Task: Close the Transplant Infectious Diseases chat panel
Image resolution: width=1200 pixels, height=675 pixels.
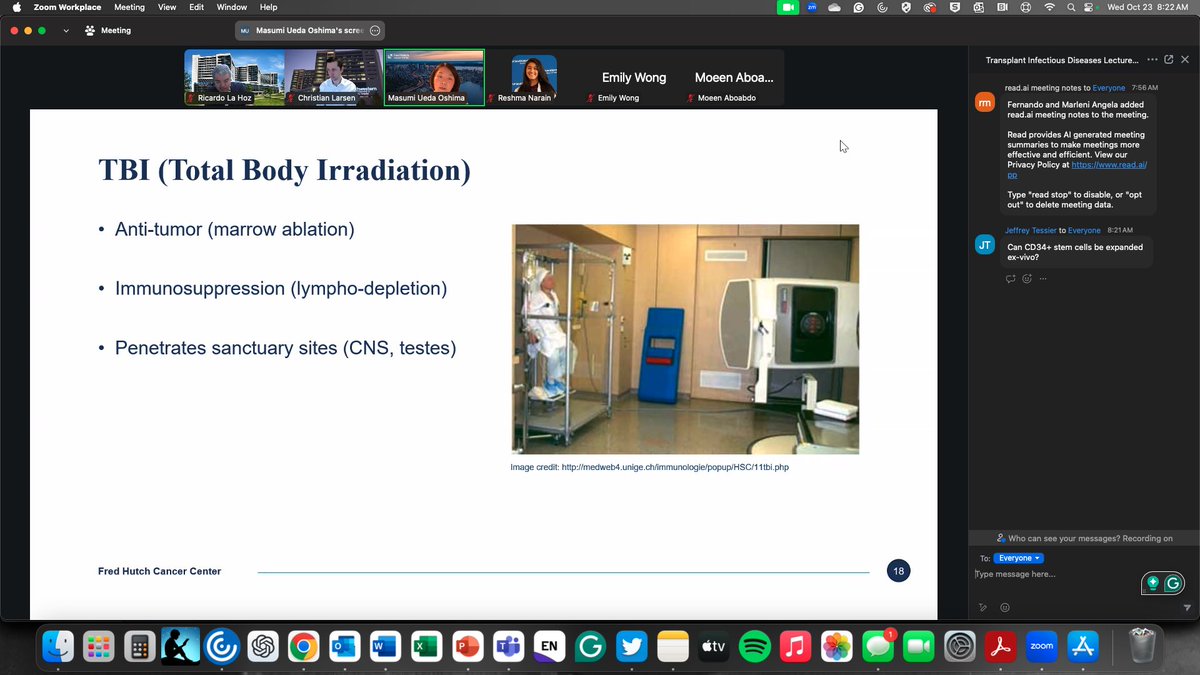Action: tap(1183, 60)
